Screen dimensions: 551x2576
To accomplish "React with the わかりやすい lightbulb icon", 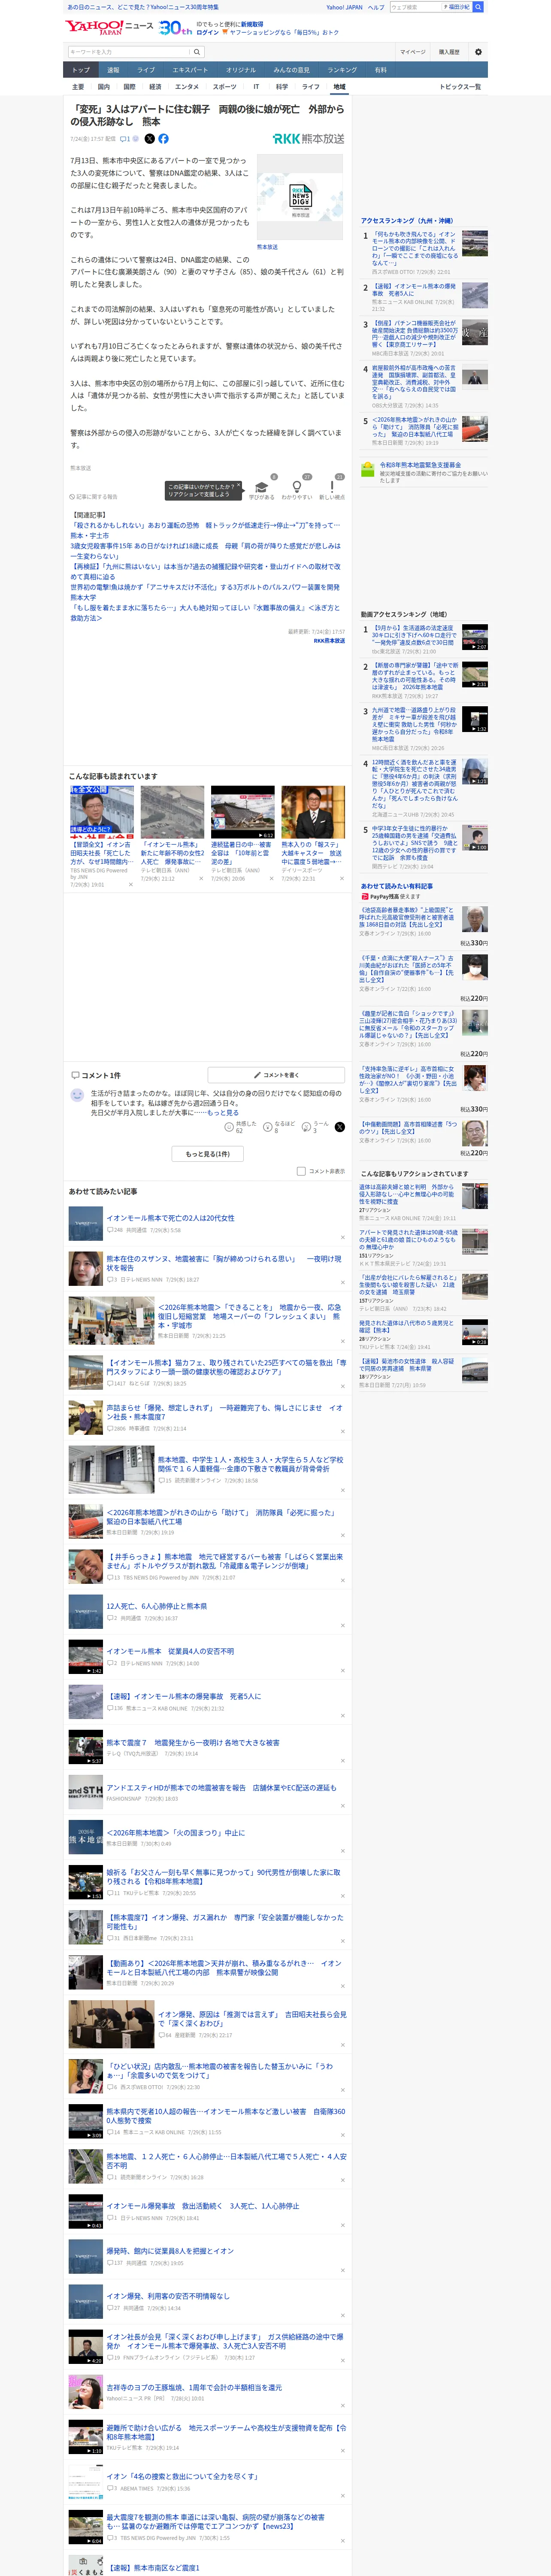I will 296,487.
